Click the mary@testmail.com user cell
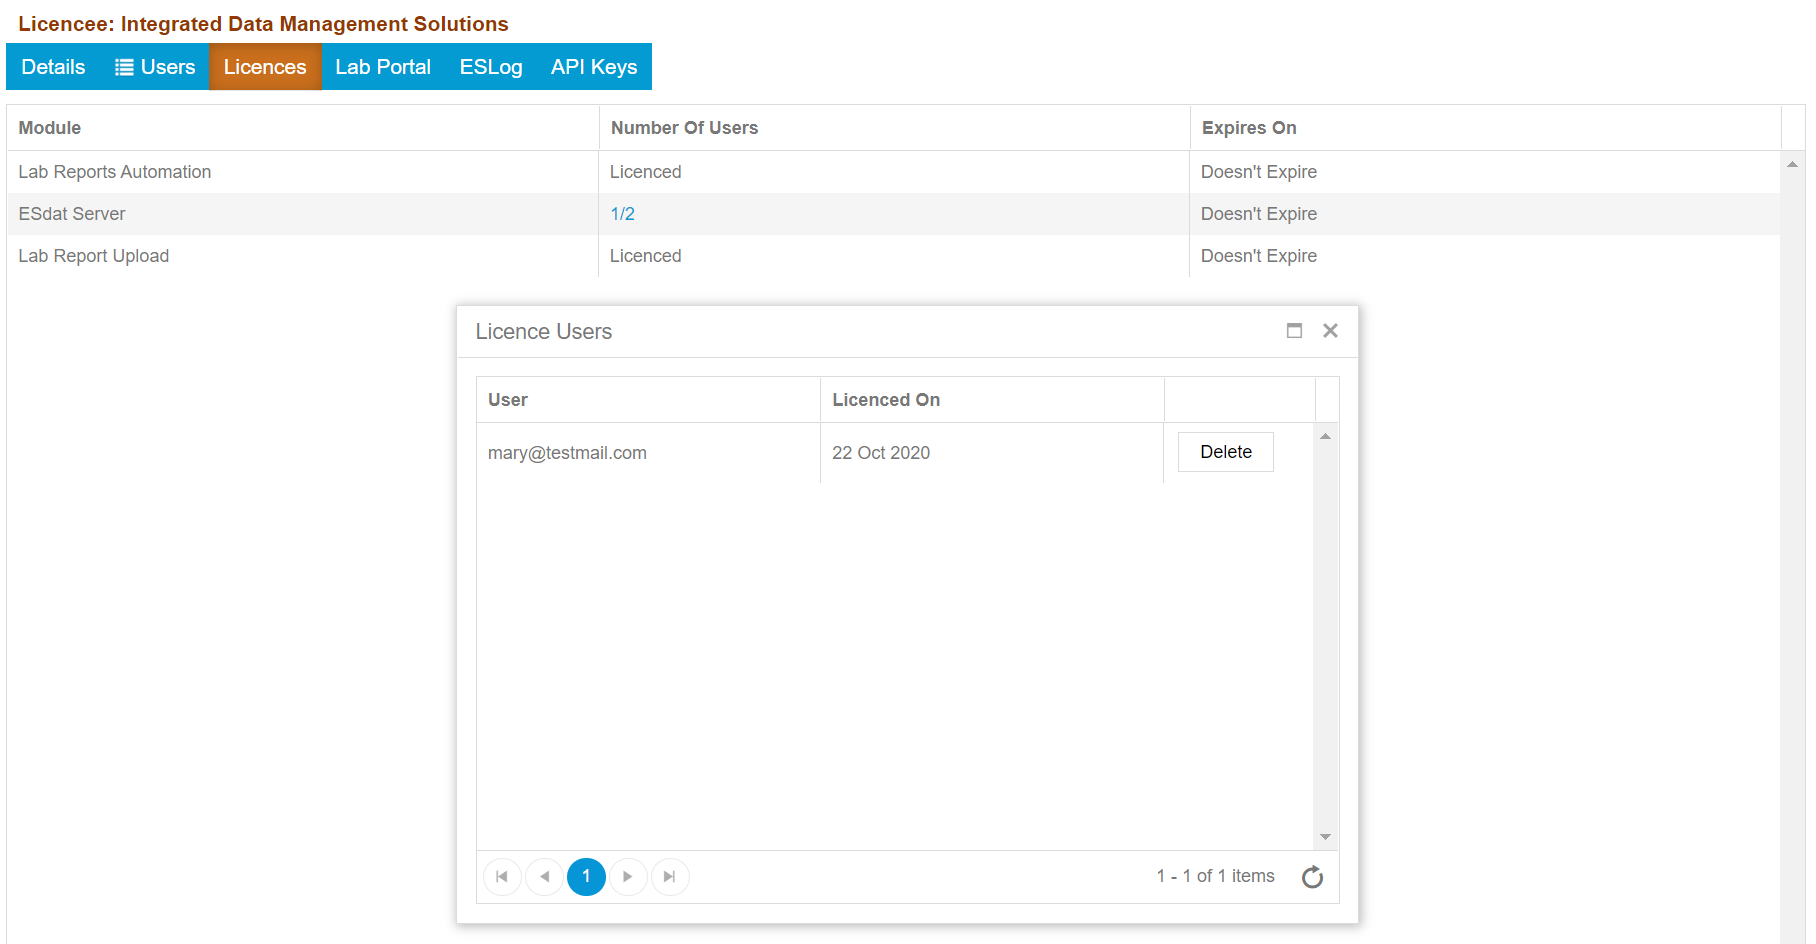The height and width of the screenshot is (944, 1816). tap(648, 453)
